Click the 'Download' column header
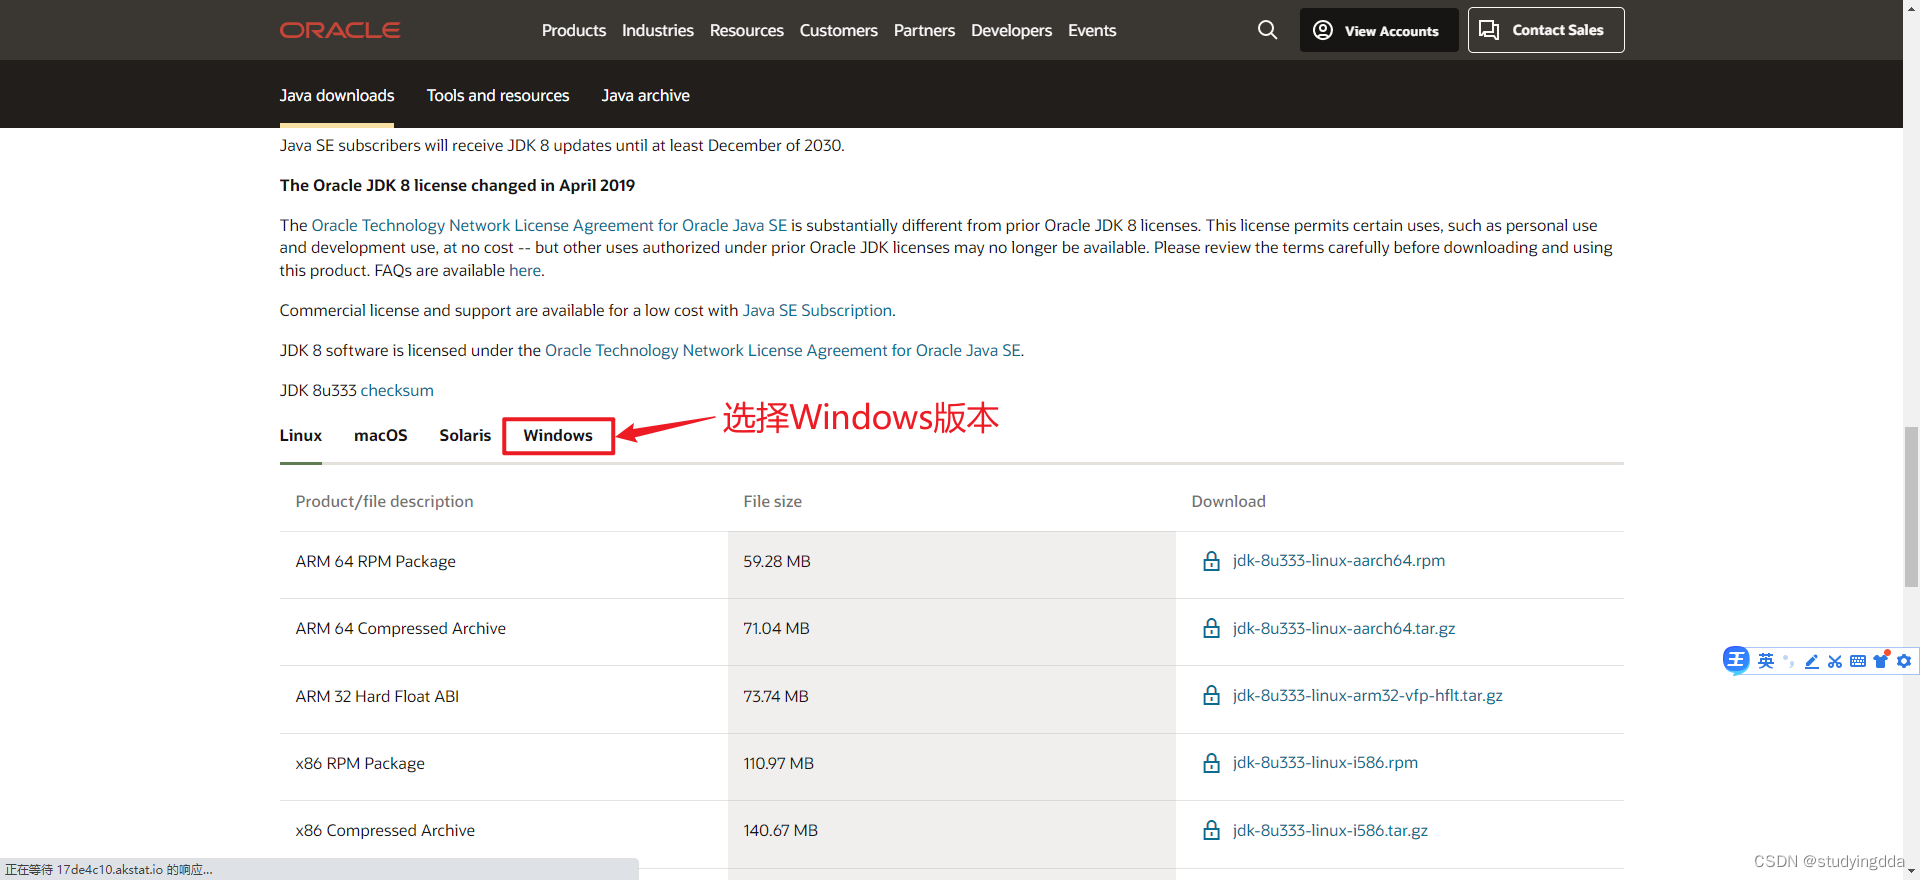1920x880 pixels. click(1228, 502)
